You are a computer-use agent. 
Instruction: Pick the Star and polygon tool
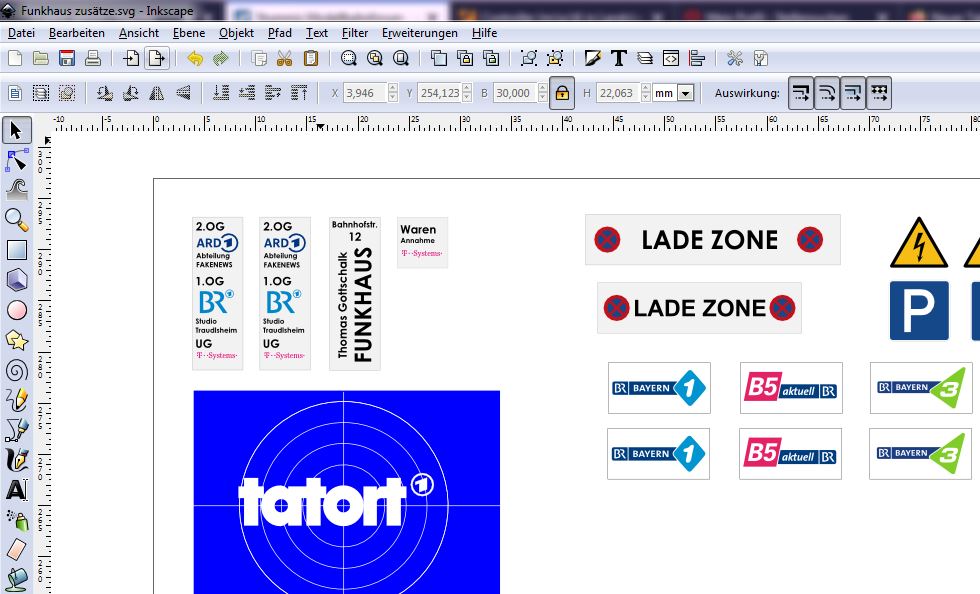coord(16,340)
